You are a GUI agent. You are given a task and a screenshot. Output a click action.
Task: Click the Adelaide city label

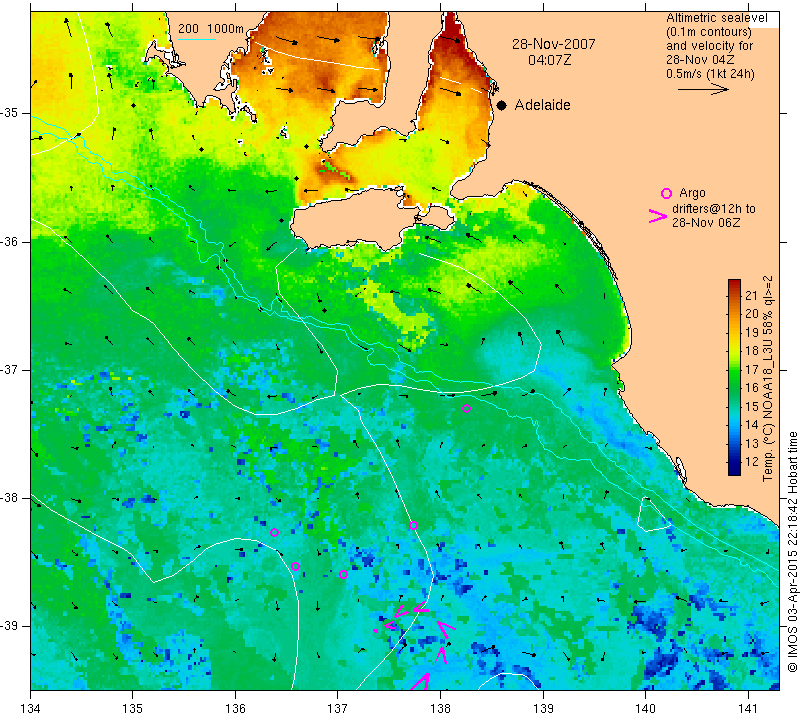click(x=542, y=105)
